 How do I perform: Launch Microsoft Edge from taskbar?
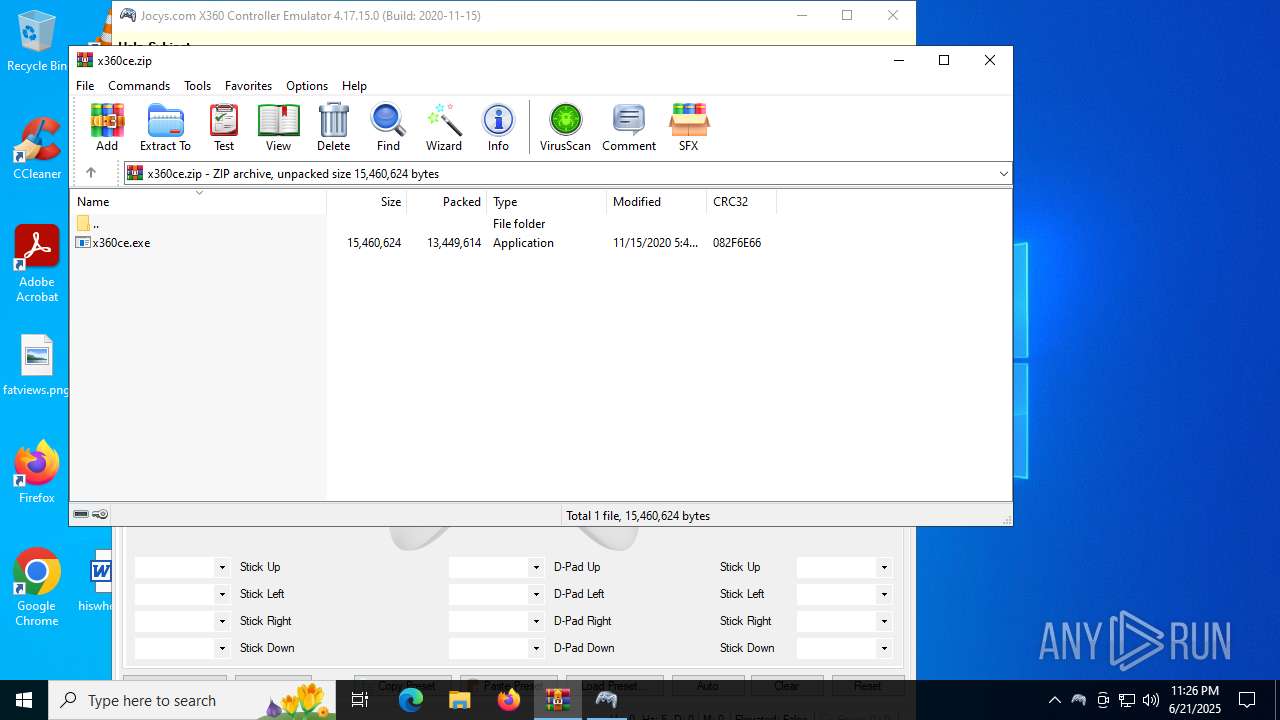click(x=411, y=700)
